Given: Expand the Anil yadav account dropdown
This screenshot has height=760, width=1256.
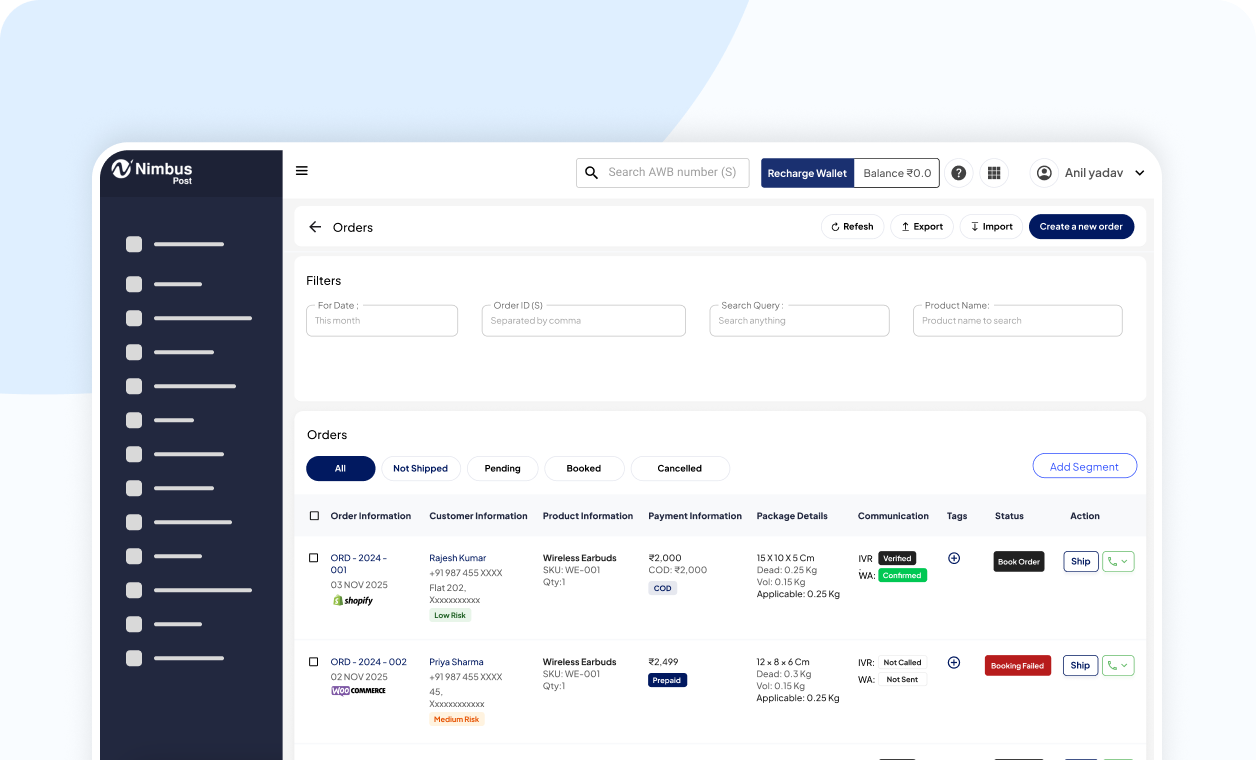Looking at the screenshot, I should 1139,173.
